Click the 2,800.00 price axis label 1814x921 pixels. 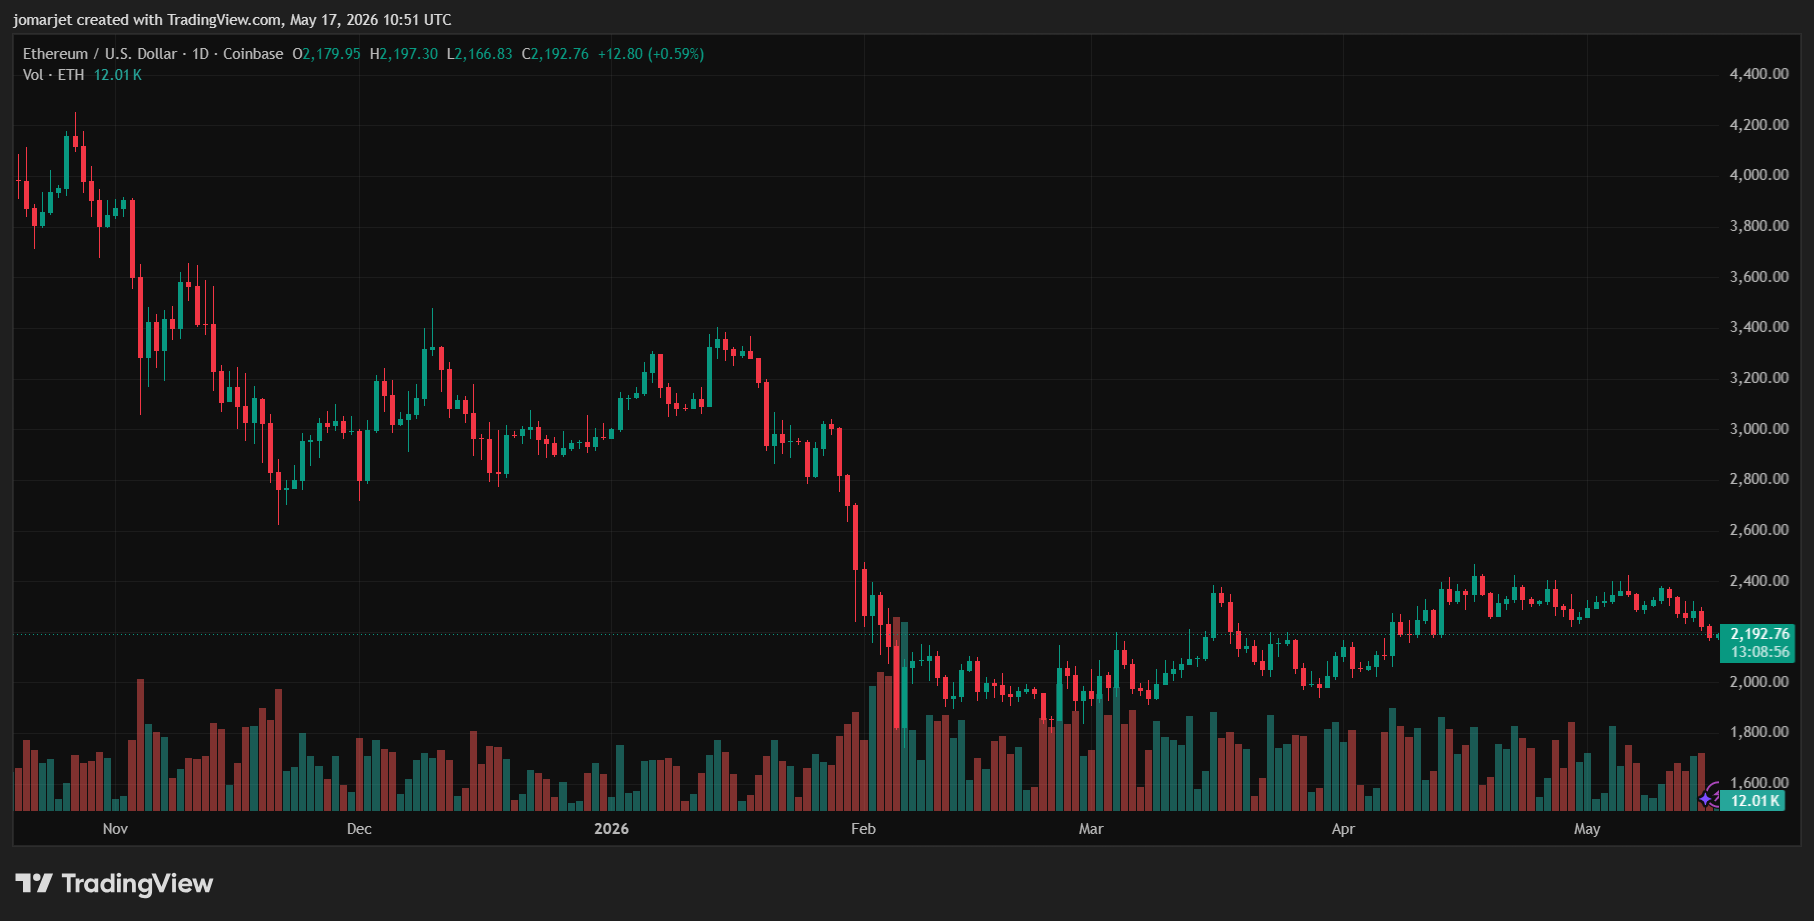[1759, 479]
